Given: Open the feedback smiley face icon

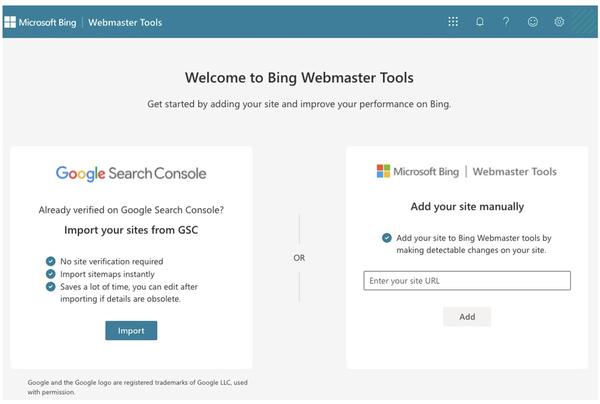Looking at the screenshot, I should click(533, 22).
